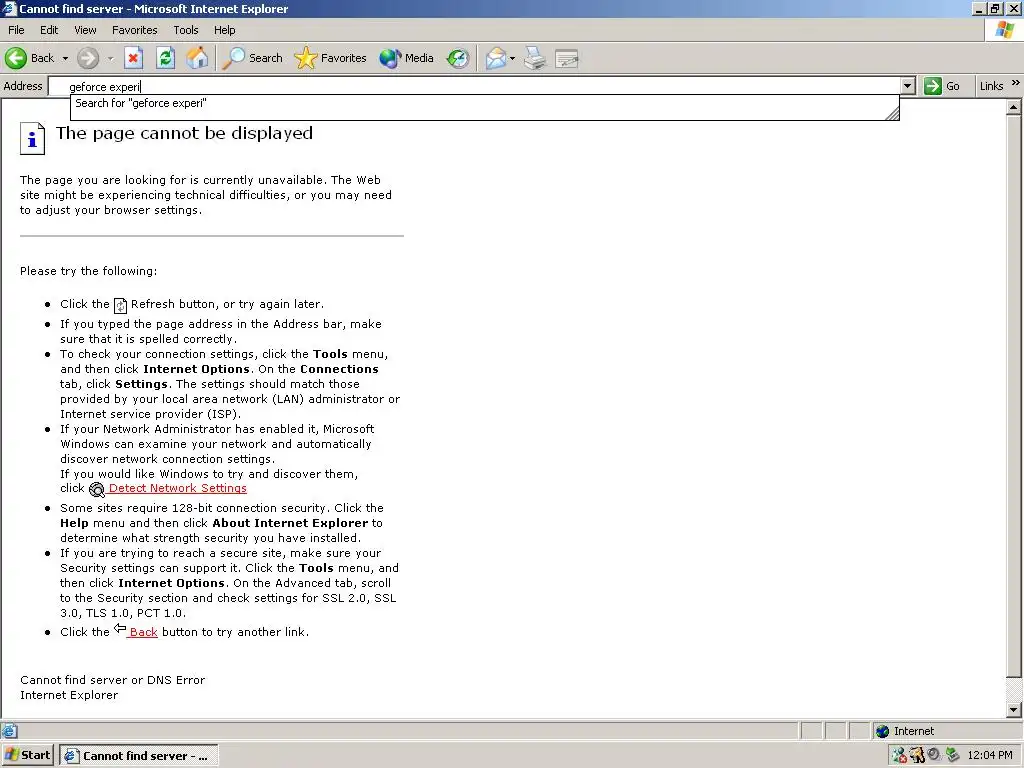
Task: Click the gray round speaker tray icon
Action: point(935,754)
